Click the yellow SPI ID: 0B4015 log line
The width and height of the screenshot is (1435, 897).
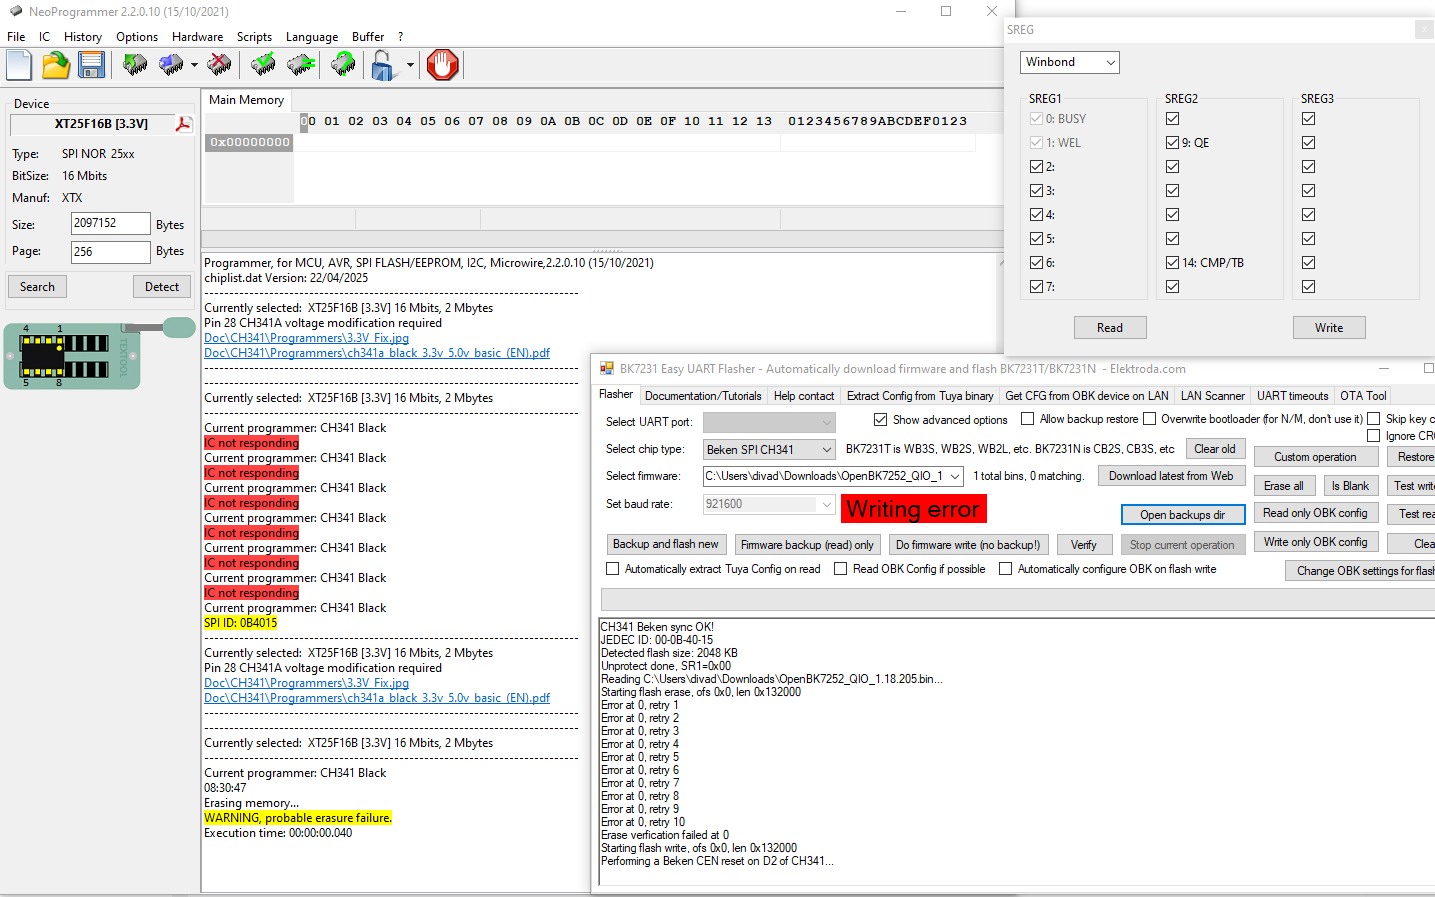241,623
